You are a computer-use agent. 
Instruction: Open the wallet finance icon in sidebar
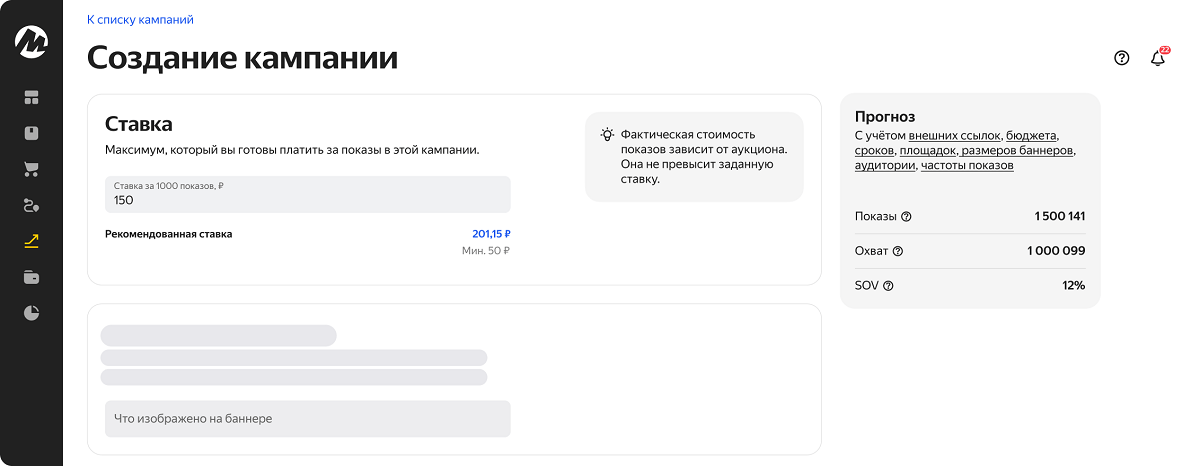[x=31, y=277]
